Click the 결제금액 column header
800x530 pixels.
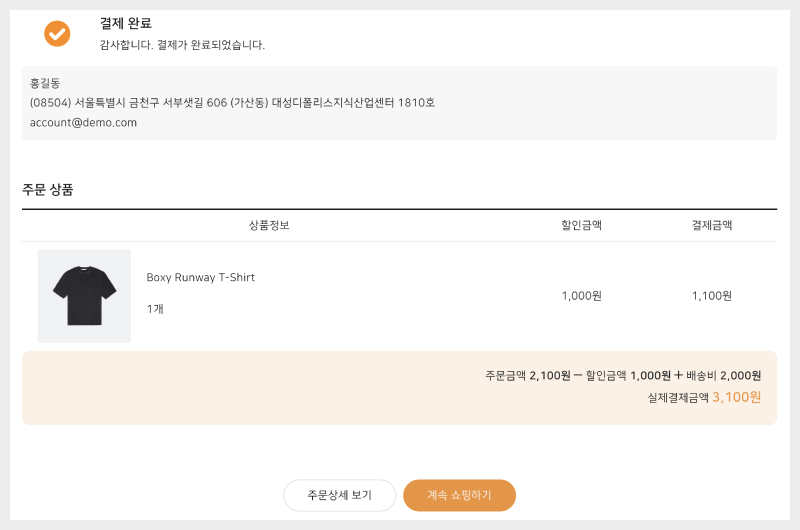pos(711,225)
